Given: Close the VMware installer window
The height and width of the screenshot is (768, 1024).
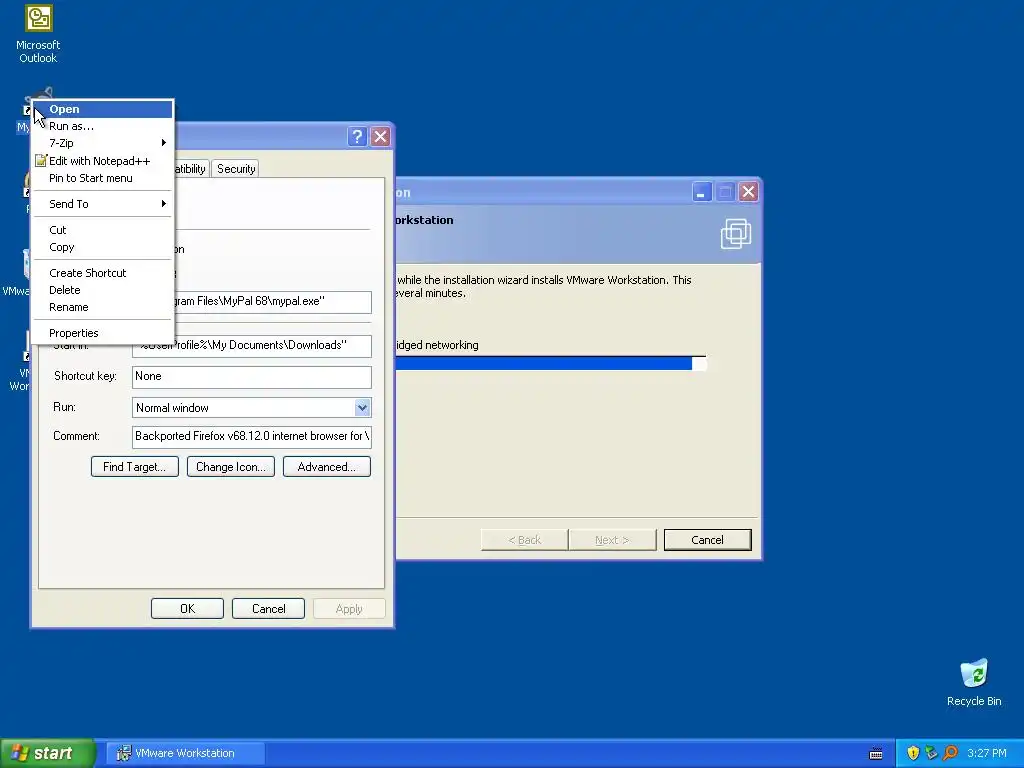Looking at the screenshot, I should [x=748, y=192].
